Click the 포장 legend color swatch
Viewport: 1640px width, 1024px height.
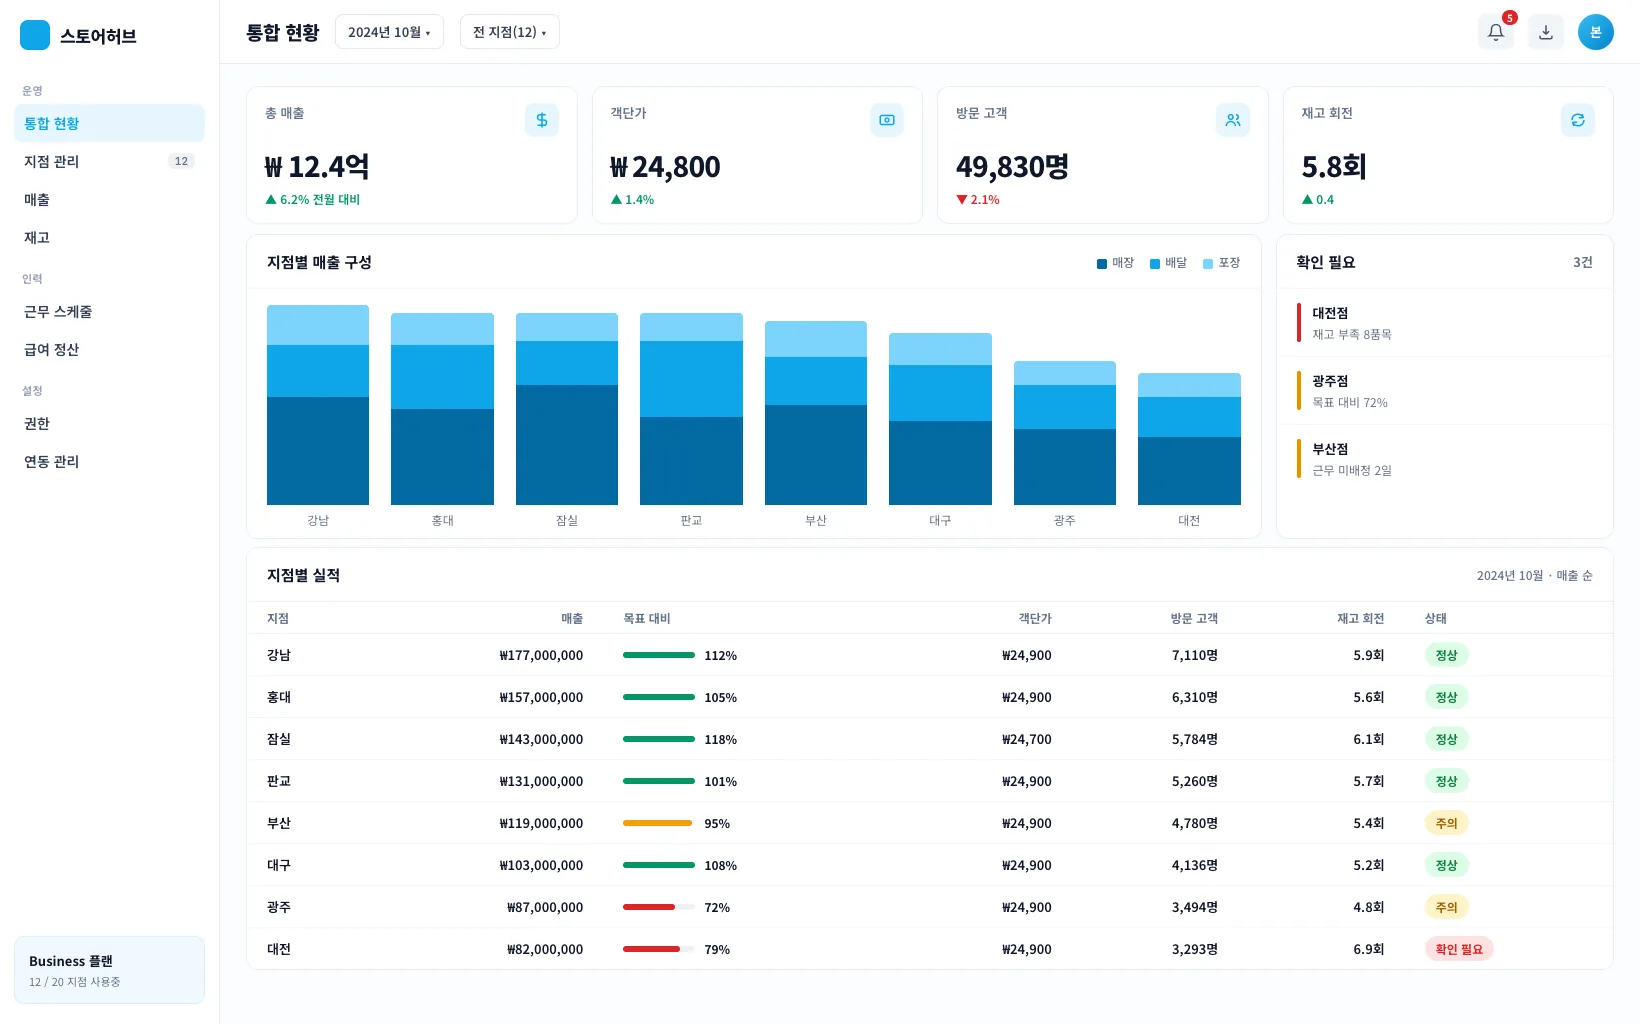pos(1208,264)
